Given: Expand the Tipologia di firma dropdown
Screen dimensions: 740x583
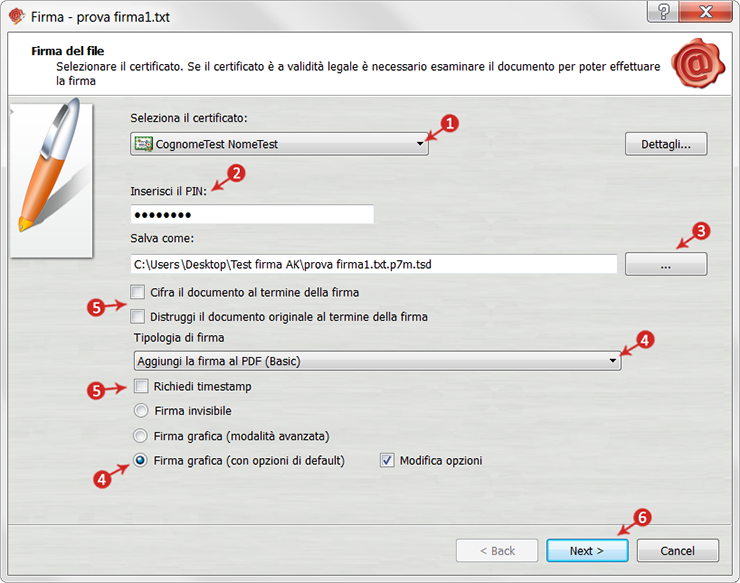Looking at the screenshot, I should click(377, 361).
